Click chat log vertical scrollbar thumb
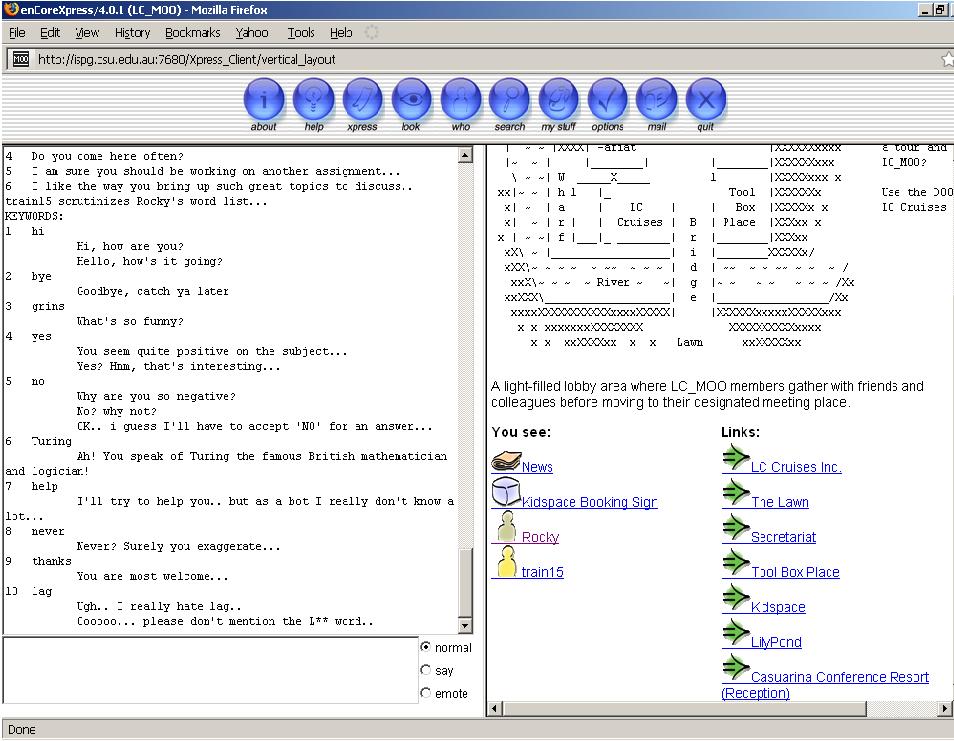 point(465,582)
